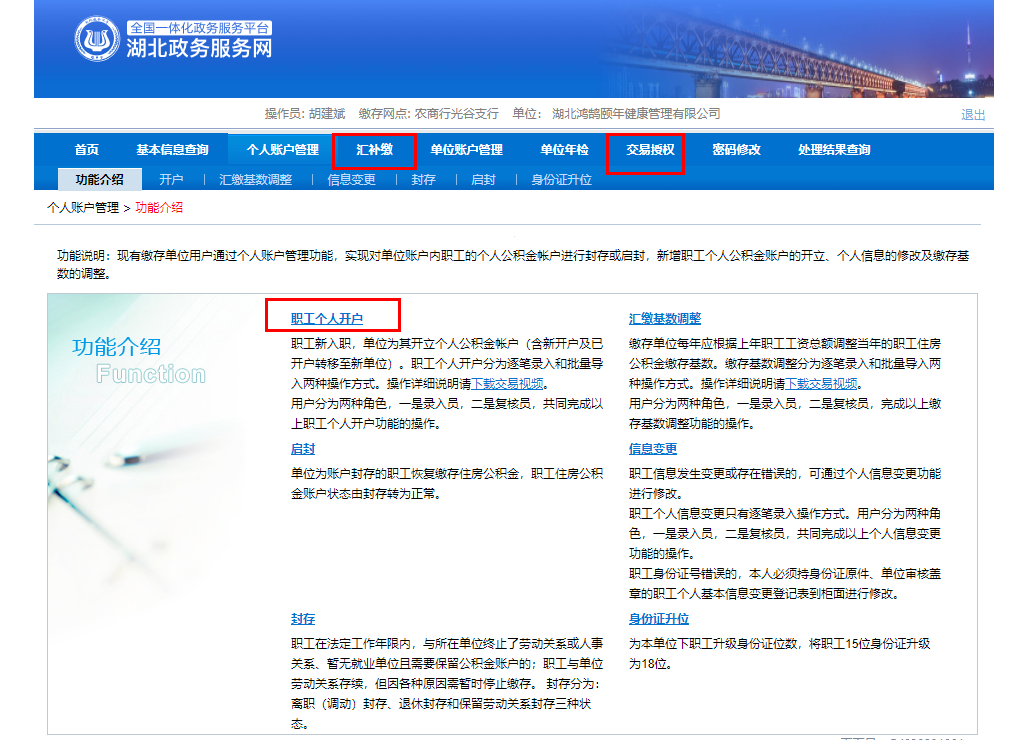Open 交易授权 in the navigation bar
This screenshot has height=740, width=1015.
[650, 150]
